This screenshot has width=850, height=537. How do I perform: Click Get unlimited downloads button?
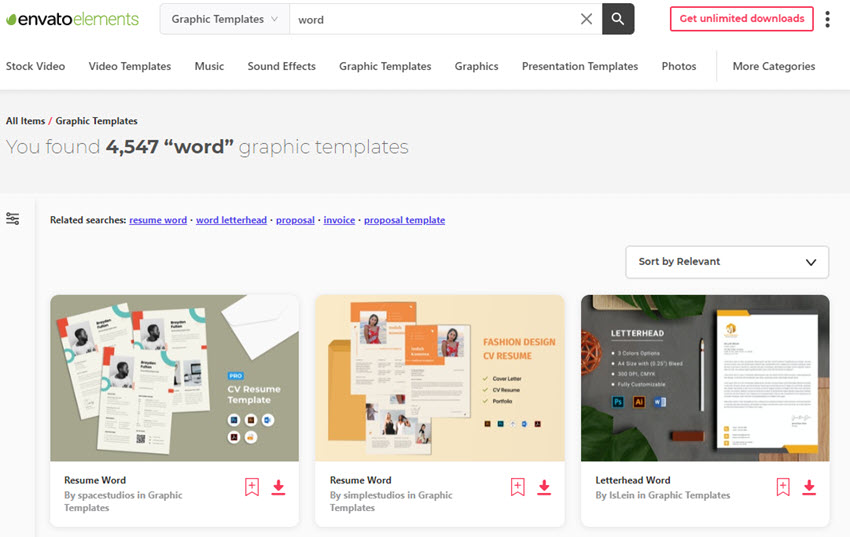[742, 18]
